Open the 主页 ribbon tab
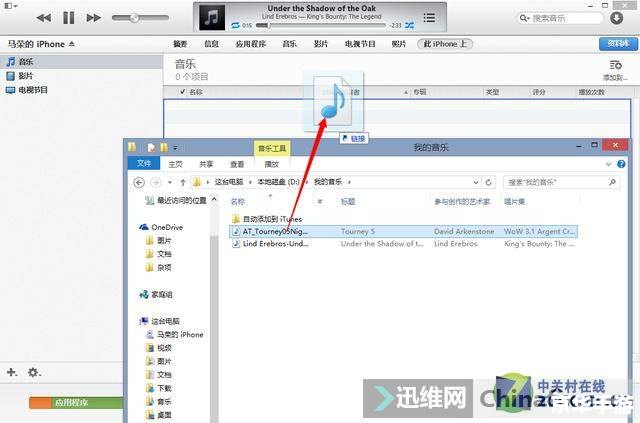This screenshot has width=640, height=423. coord(176,164)
